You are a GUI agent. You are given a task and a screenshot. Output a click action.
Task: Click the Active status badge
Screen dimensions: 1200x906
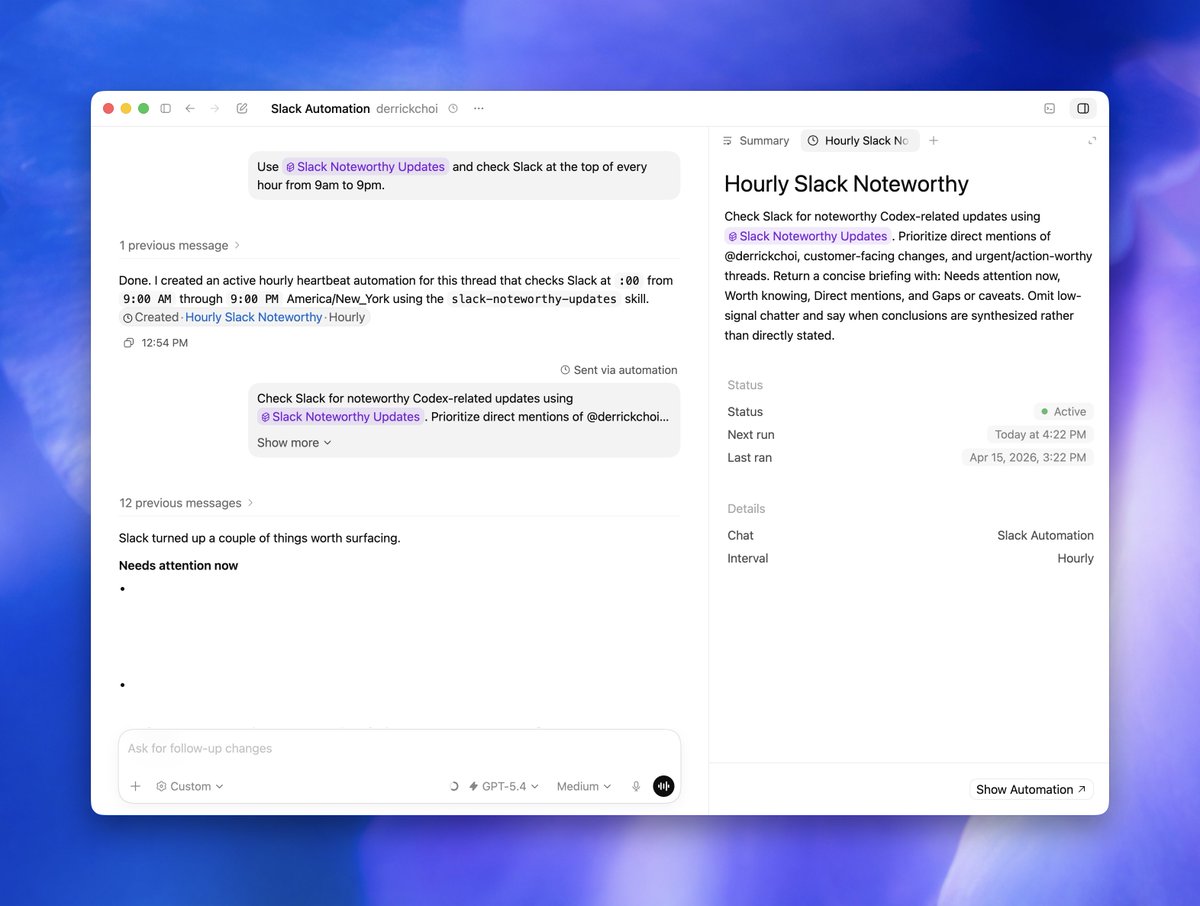1064,411
